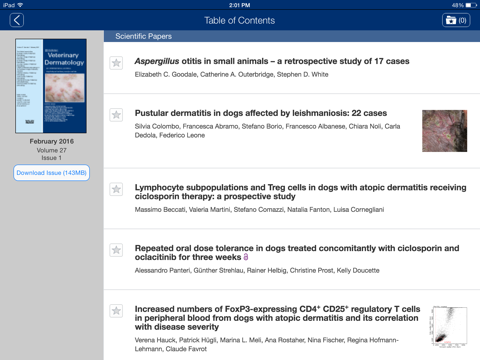This screenshot has height=360, width=480.
Task: Tap the Issue 1 label
Action: click(52, 158)
